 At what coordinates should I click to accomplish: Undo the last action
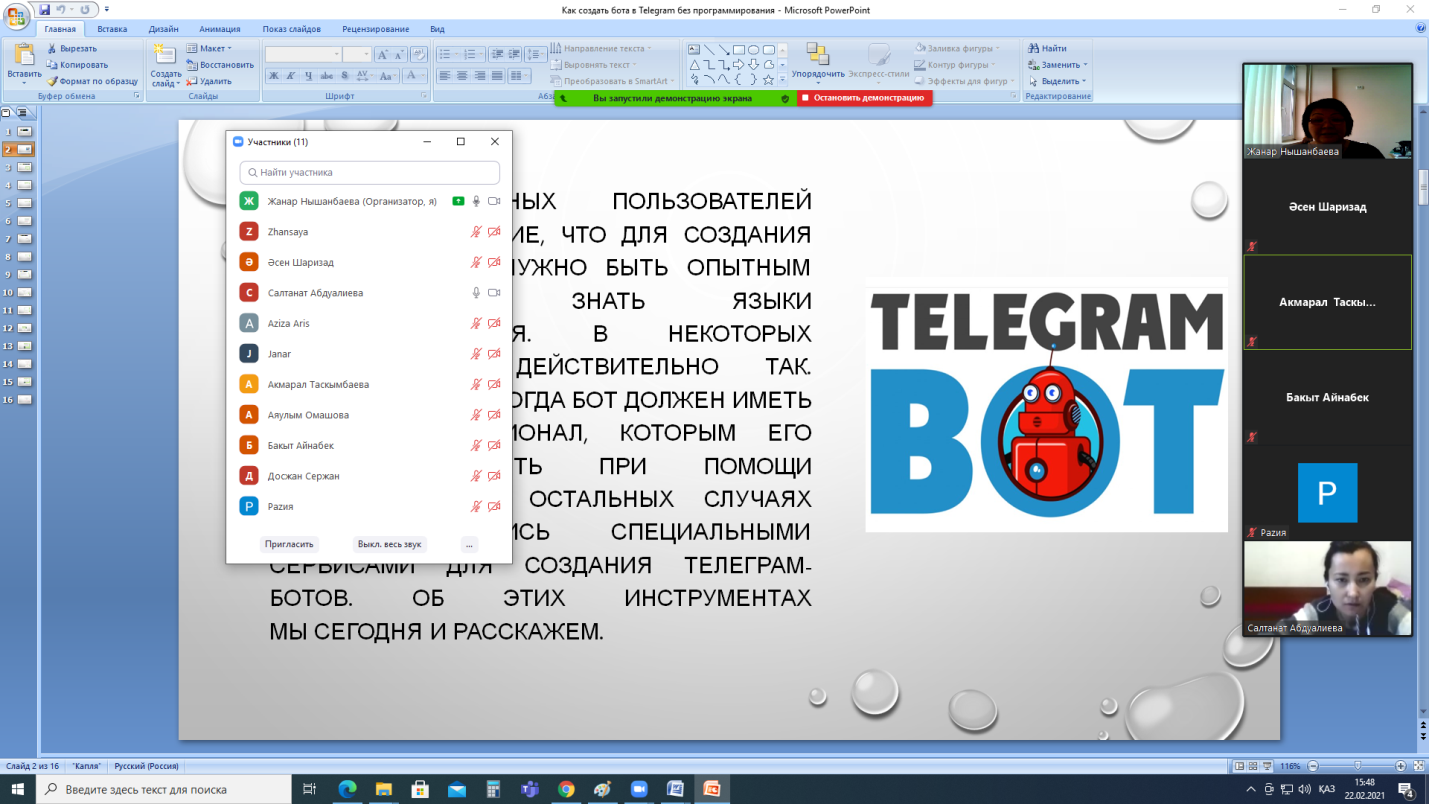click(x=61, y=9)
